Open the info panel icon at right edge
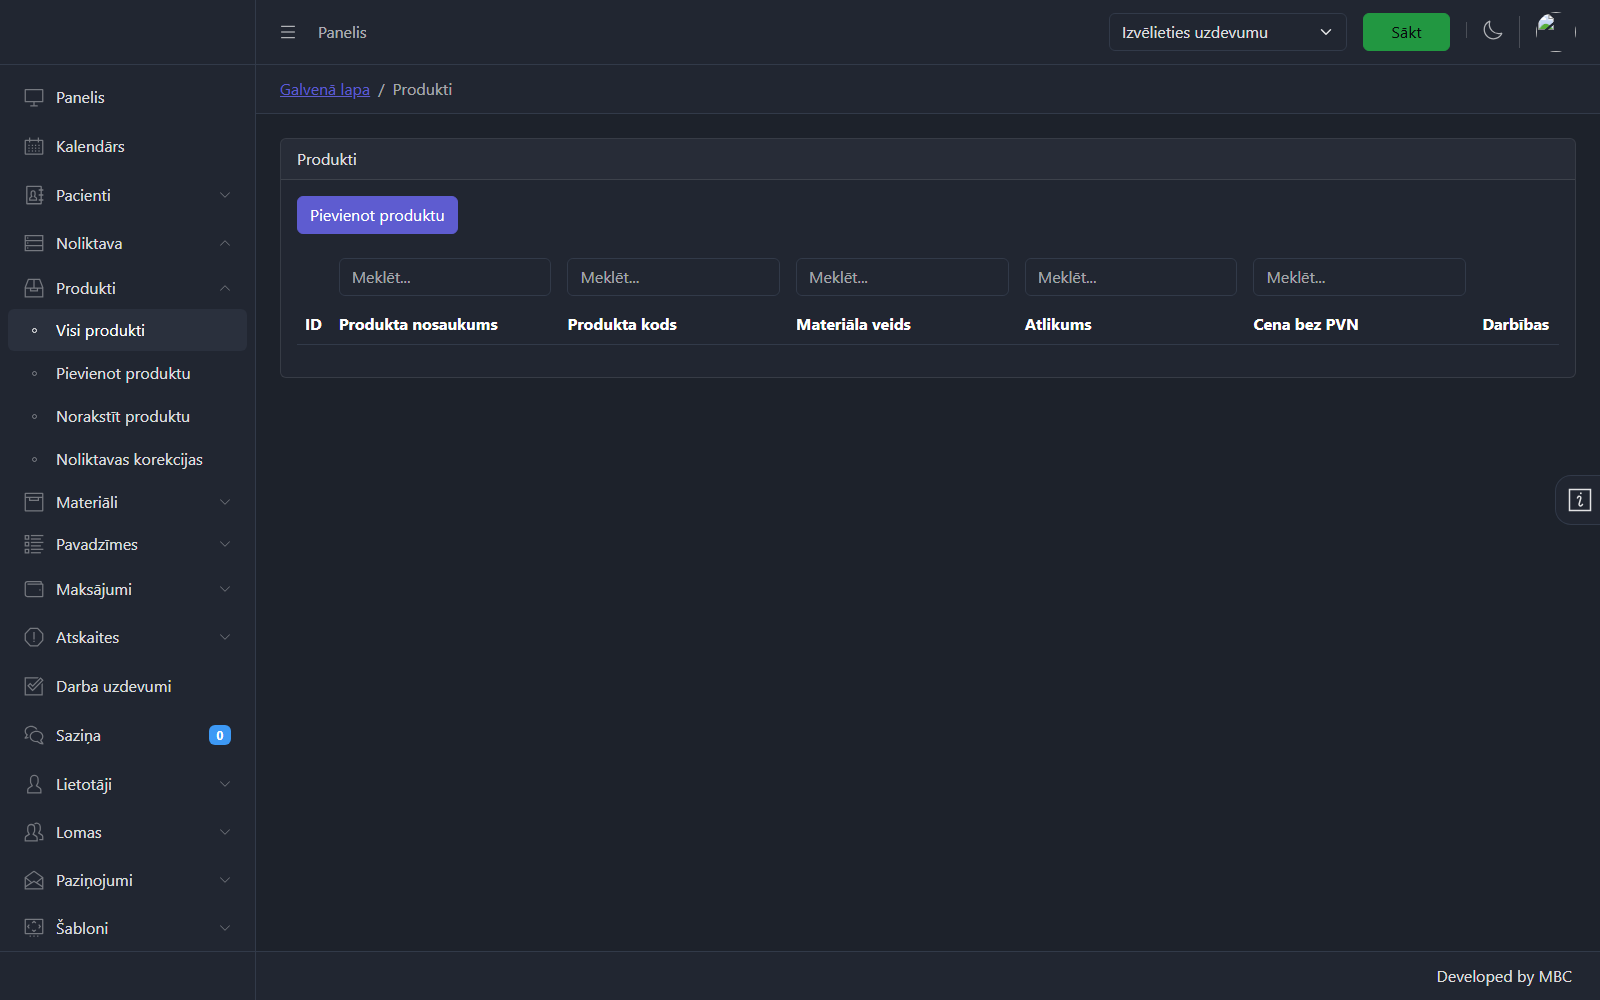This screenshot has width=1600, height=1000. [1580, 500]
